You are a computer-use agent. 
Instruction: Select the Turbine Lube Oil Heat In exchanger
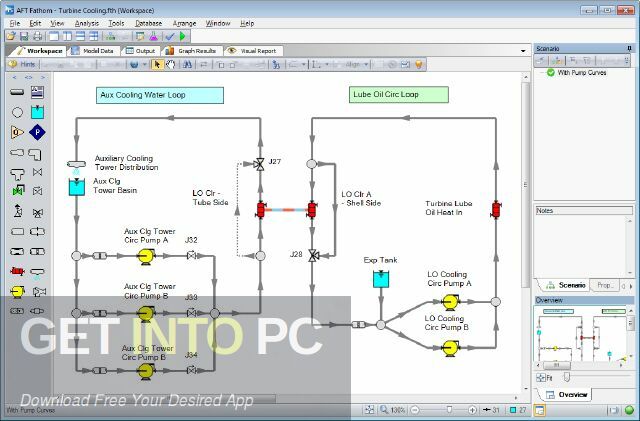coord(496,209)
